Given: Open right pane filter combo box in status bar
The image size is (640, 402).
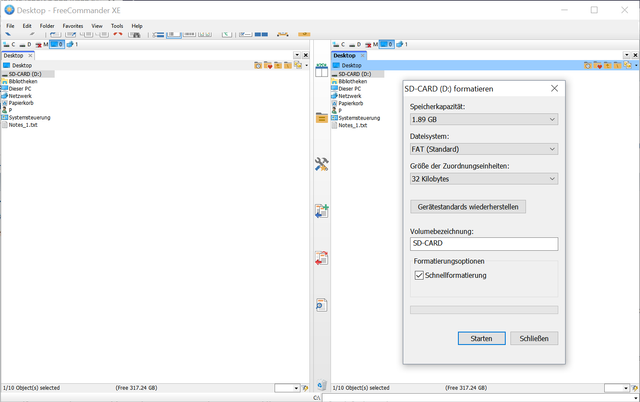Looking at the screenshot, I should (x=617, y=388).
